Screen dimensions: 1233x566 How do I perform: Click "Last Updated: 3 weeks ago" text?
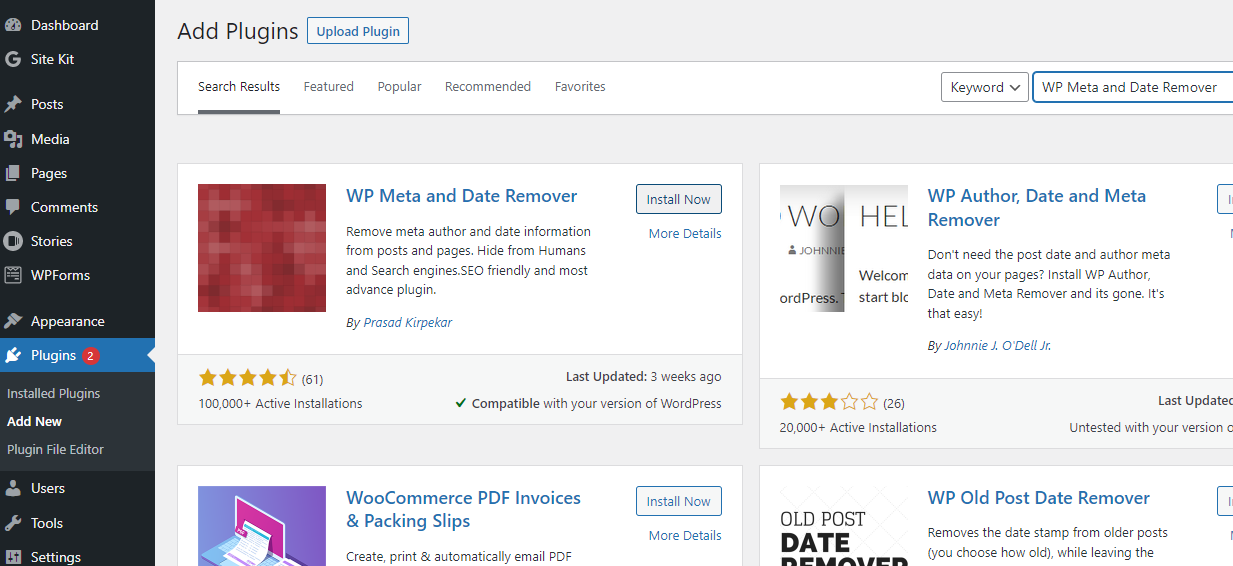tap(644, 377)
